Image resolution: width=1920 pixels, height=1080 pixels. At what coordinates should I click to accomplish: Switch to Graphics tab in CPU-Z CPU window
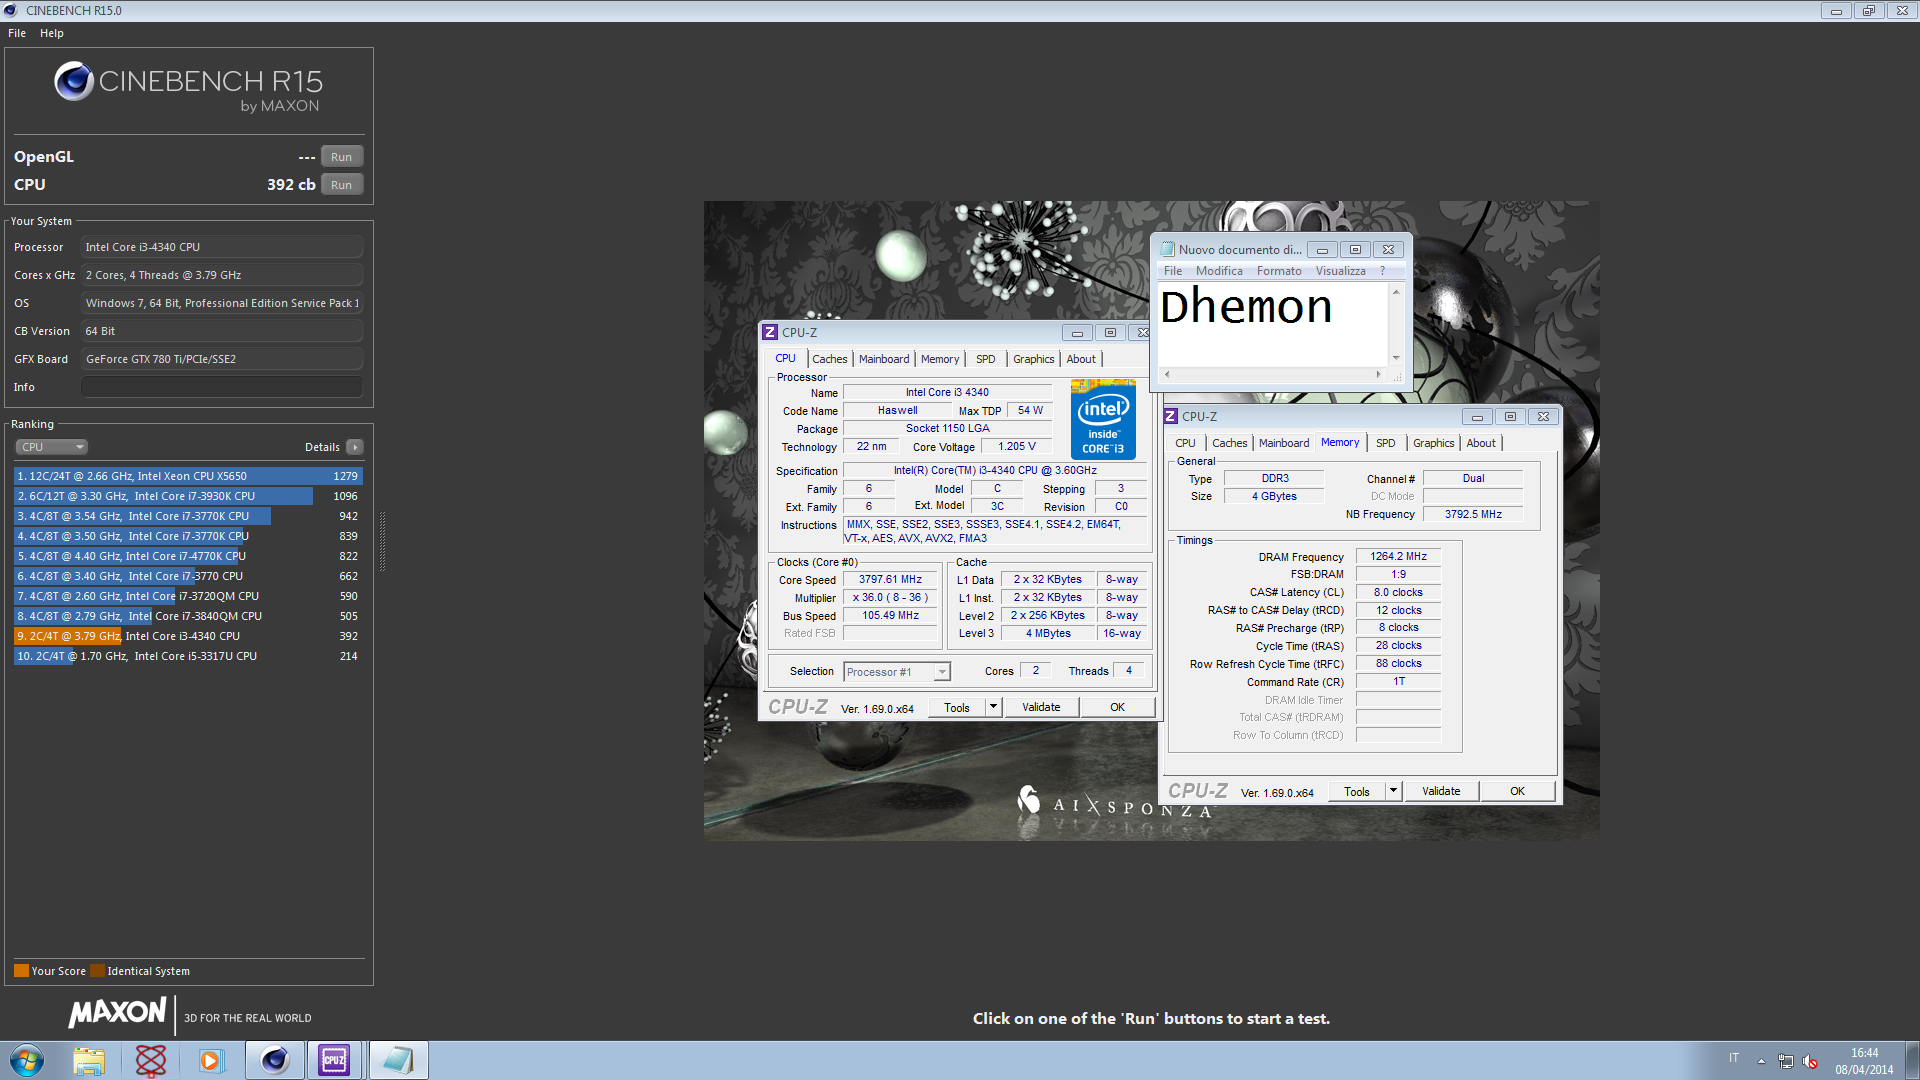pyautogui.click(x=1033, y=359)
